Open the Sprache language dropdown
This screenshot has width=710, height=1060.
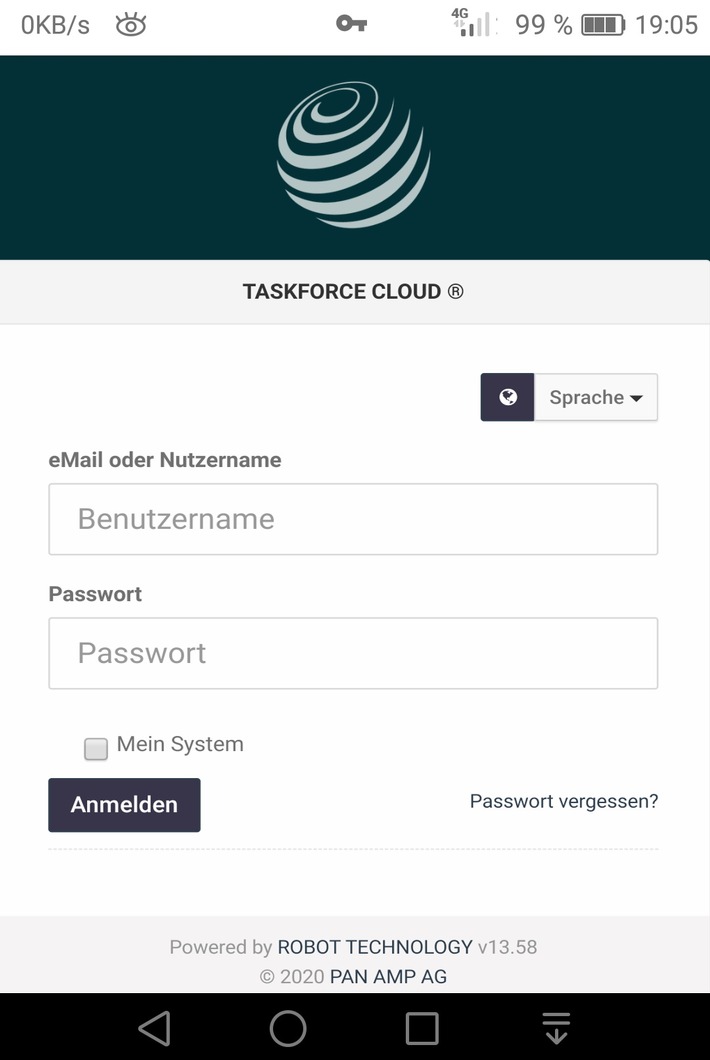tap(596, 397)
